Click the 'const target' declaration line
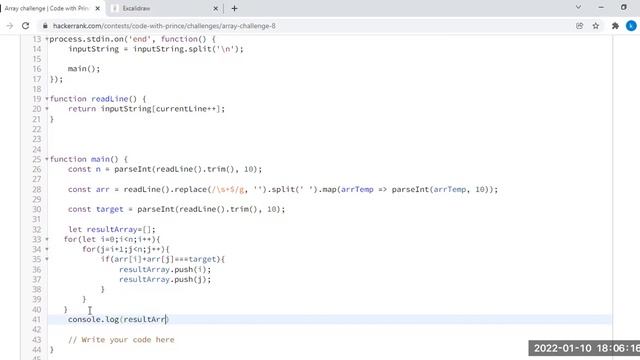This screenshot has width=640, height=360. click(x=176, y=209)
